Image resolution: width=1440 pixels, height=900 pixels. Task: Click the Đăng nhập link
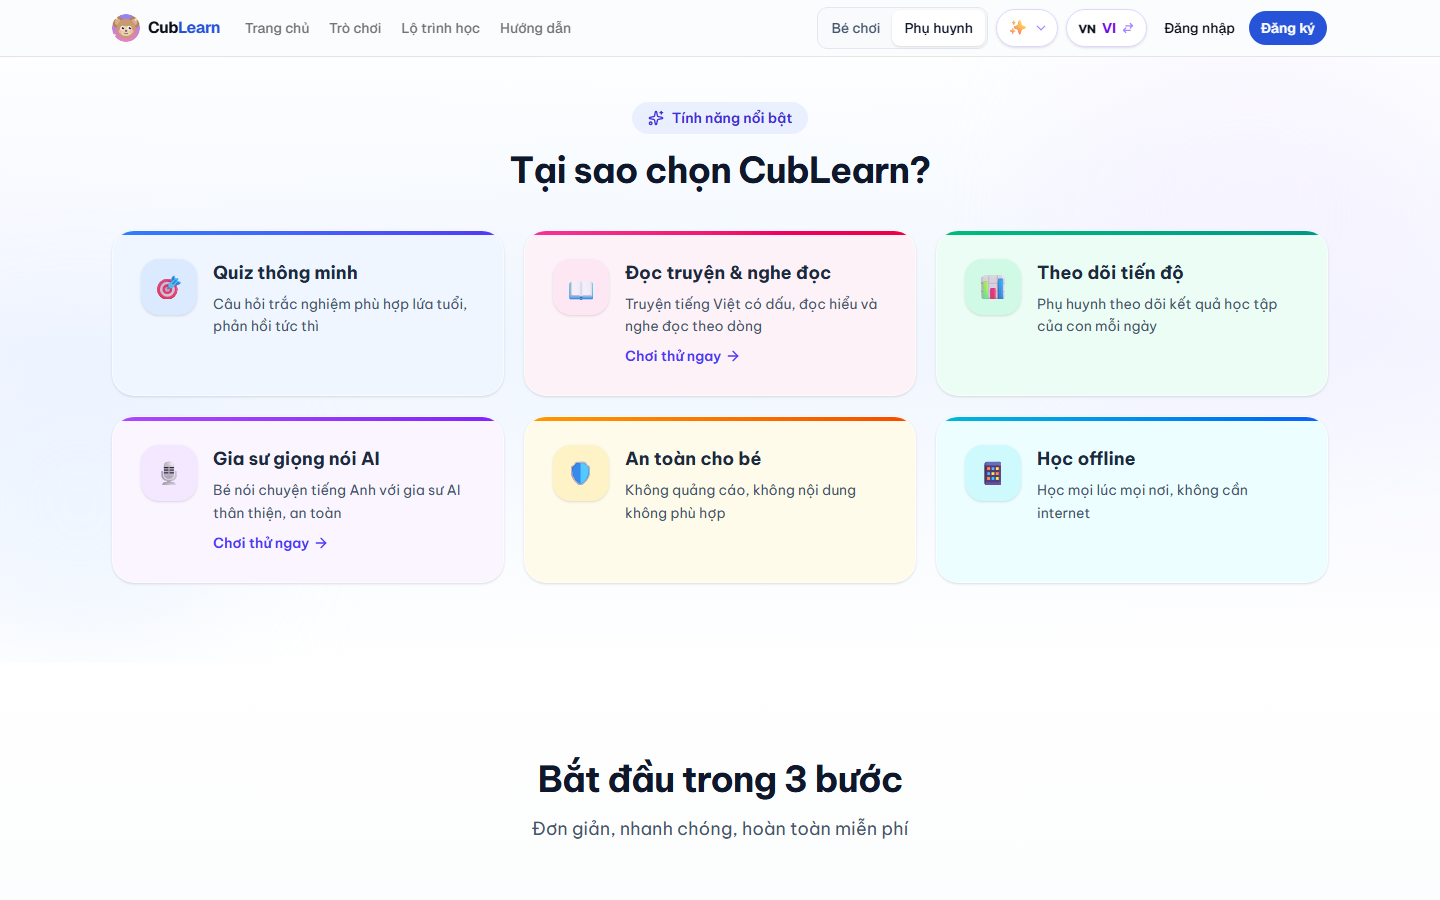click(1199, 28)
